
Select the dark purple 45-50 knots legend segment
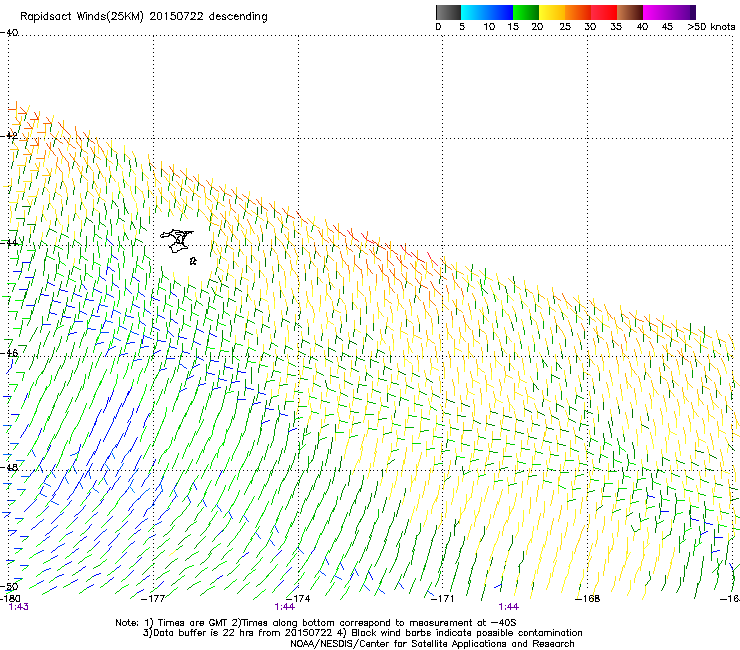[x=682, y=12]
